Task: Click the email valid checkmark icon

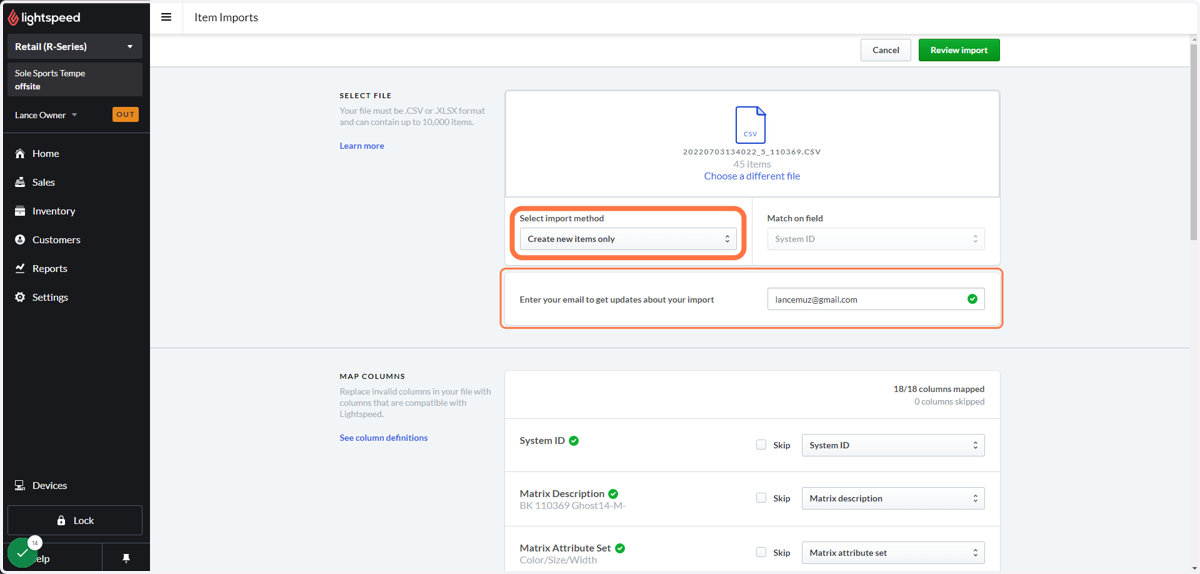Action: pos(972,299)
